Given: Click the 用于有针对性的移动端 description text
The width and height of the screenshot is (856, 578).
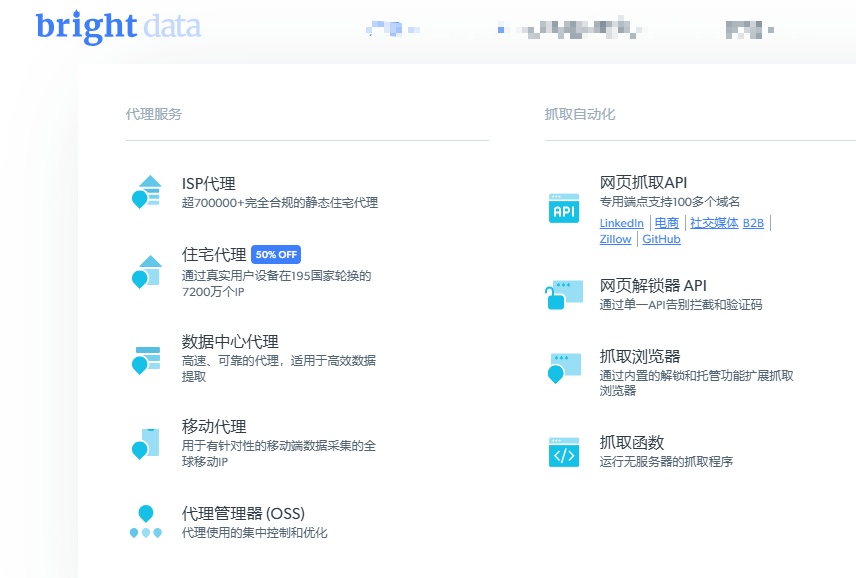Looking at the screenshot, I should [x=279, y=454].
